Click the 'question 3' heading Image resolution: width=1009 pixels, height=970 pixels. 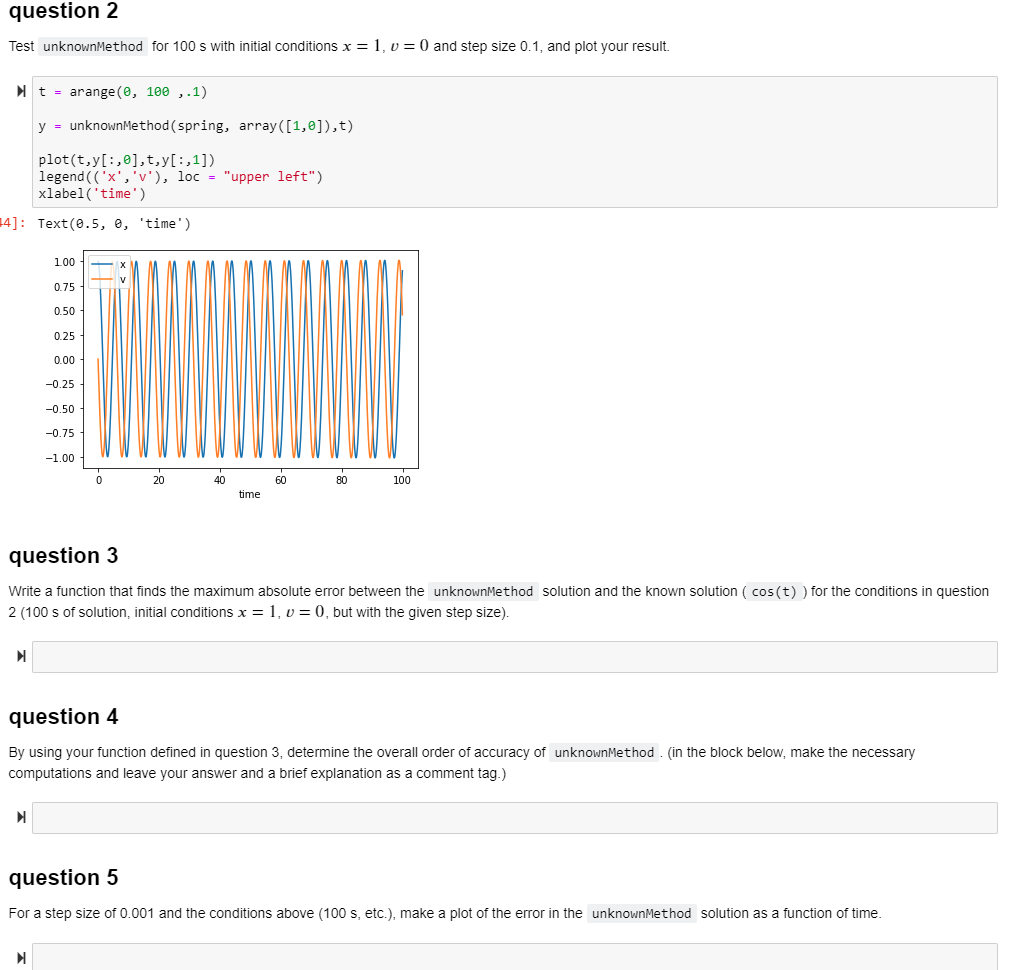tap(64, 555)
